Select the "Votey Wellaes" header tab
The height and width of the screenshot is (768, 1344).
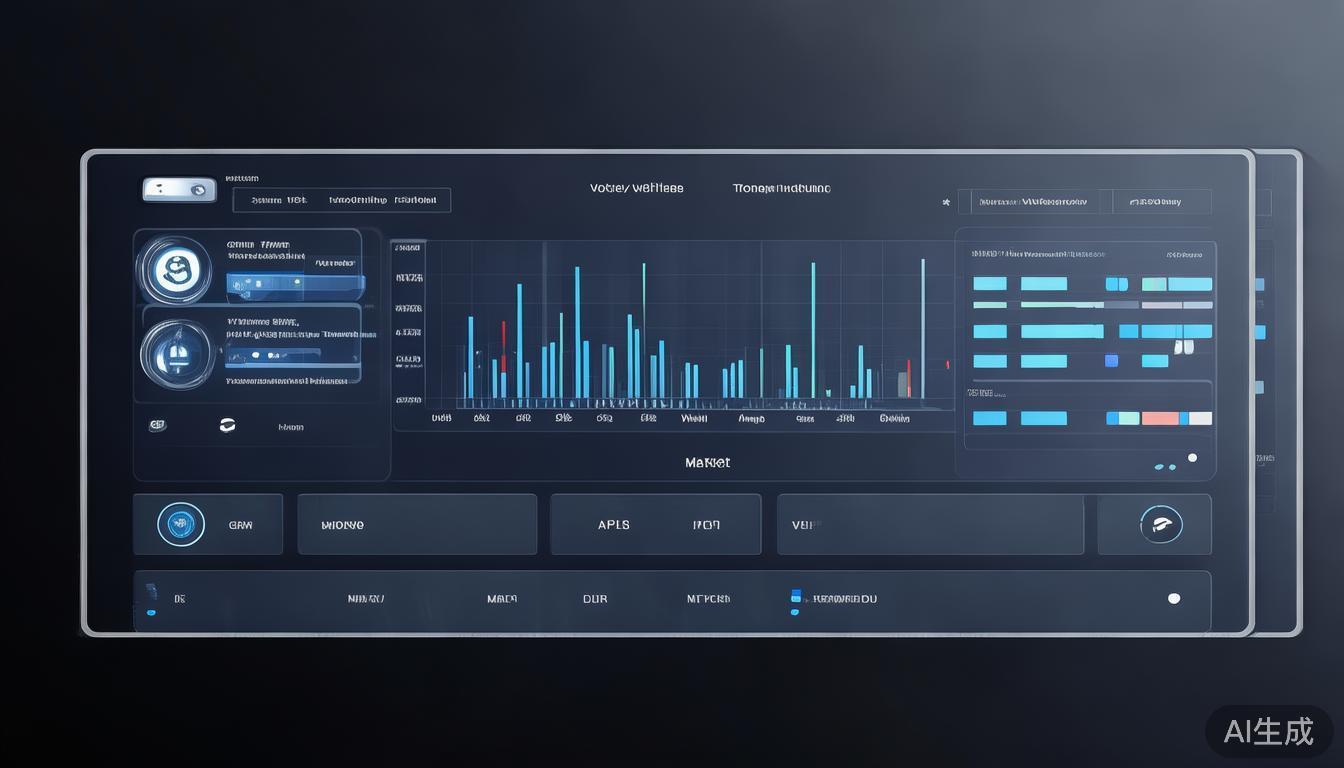(636, 188)
